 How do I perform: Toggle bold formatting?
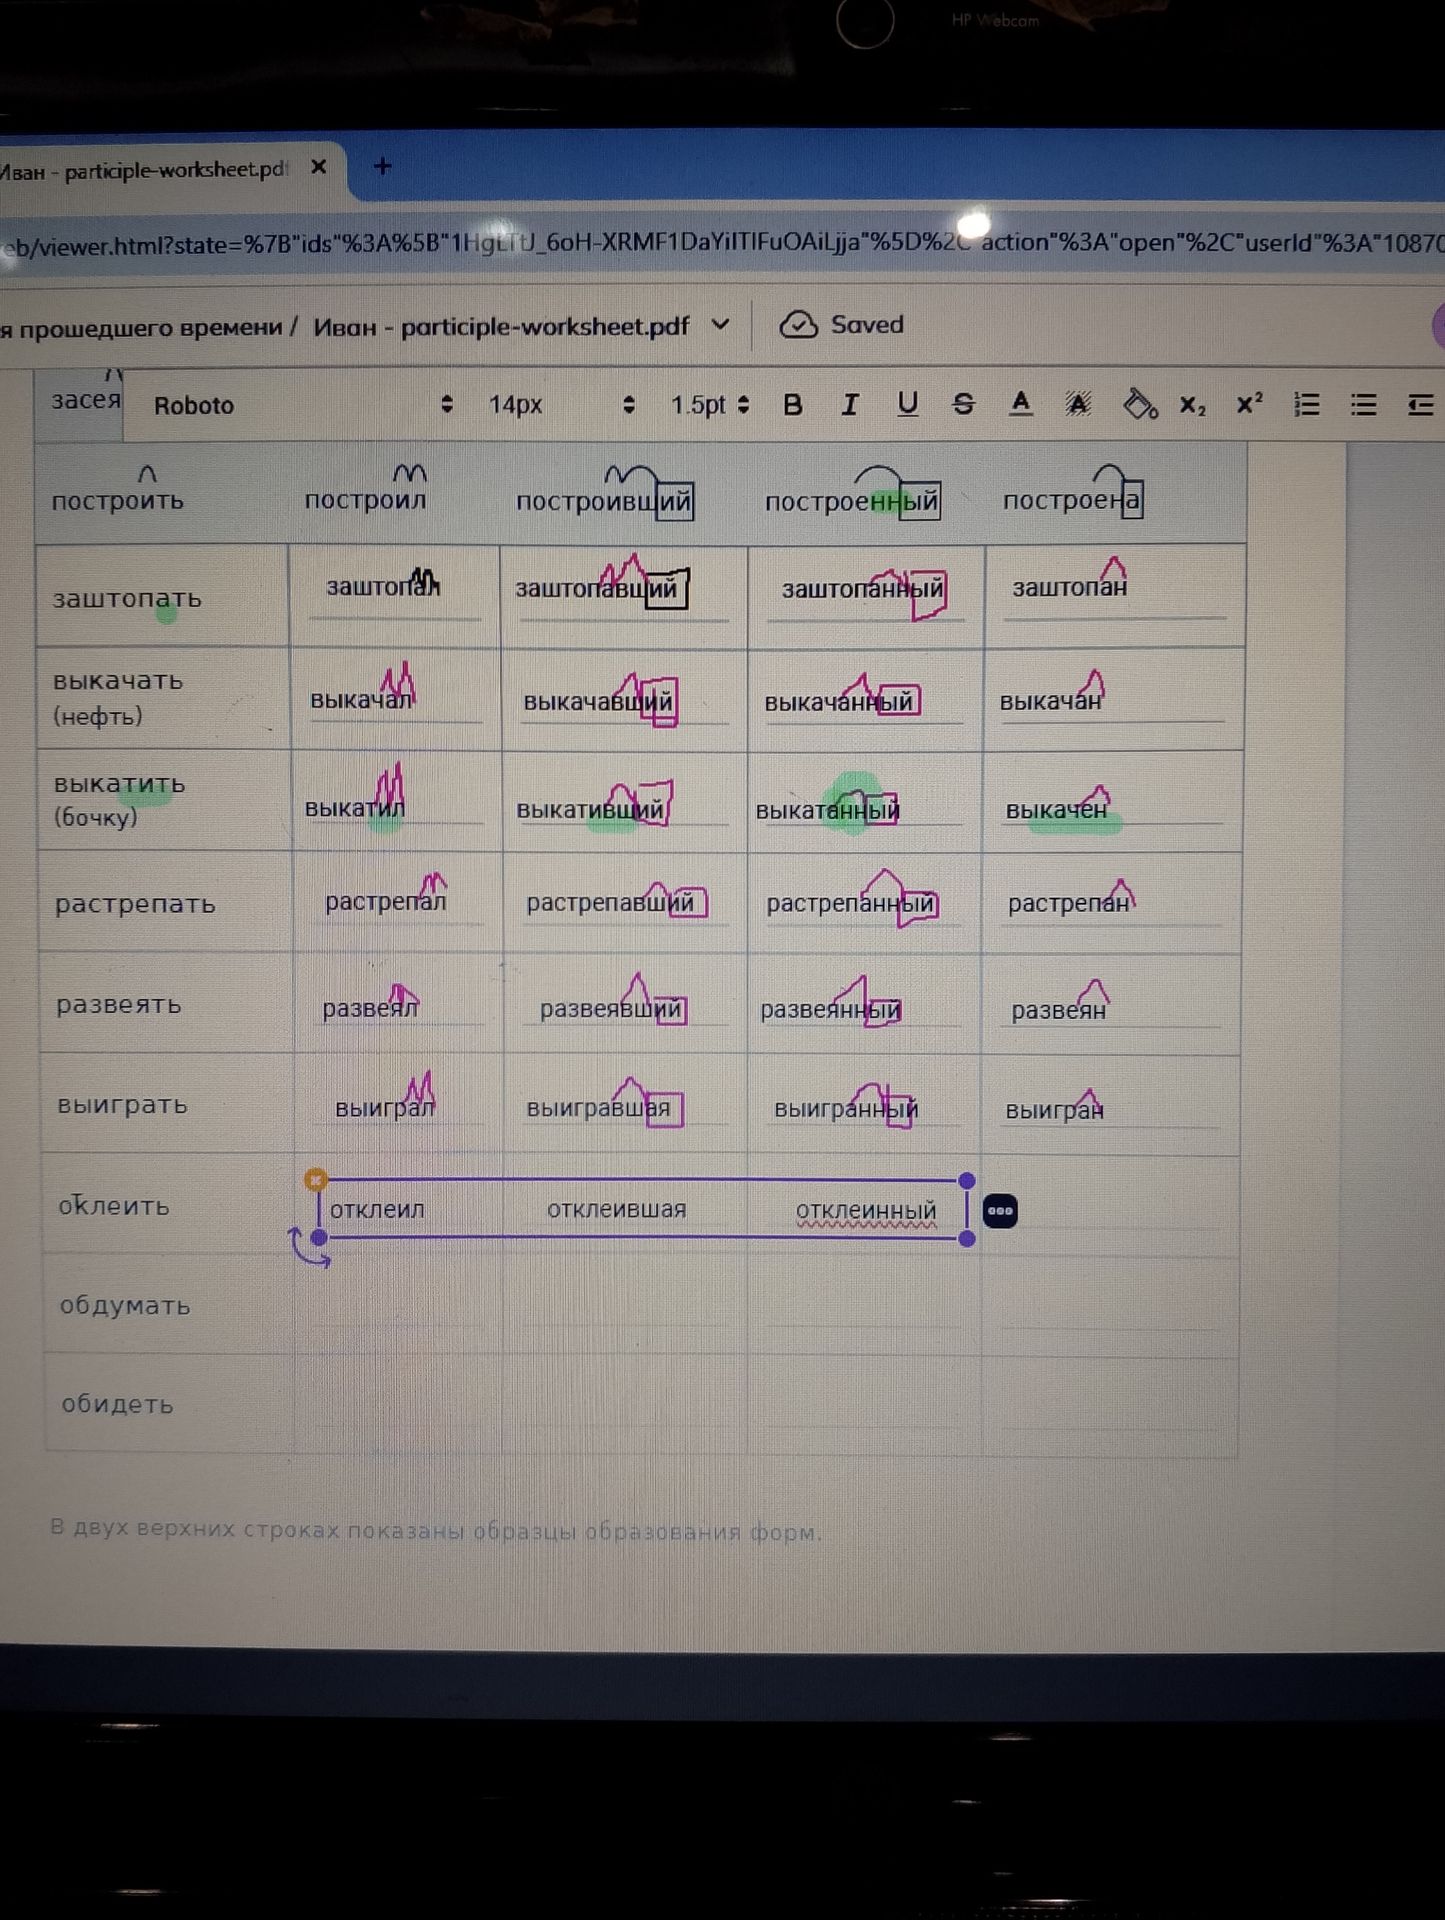(793, 405)
